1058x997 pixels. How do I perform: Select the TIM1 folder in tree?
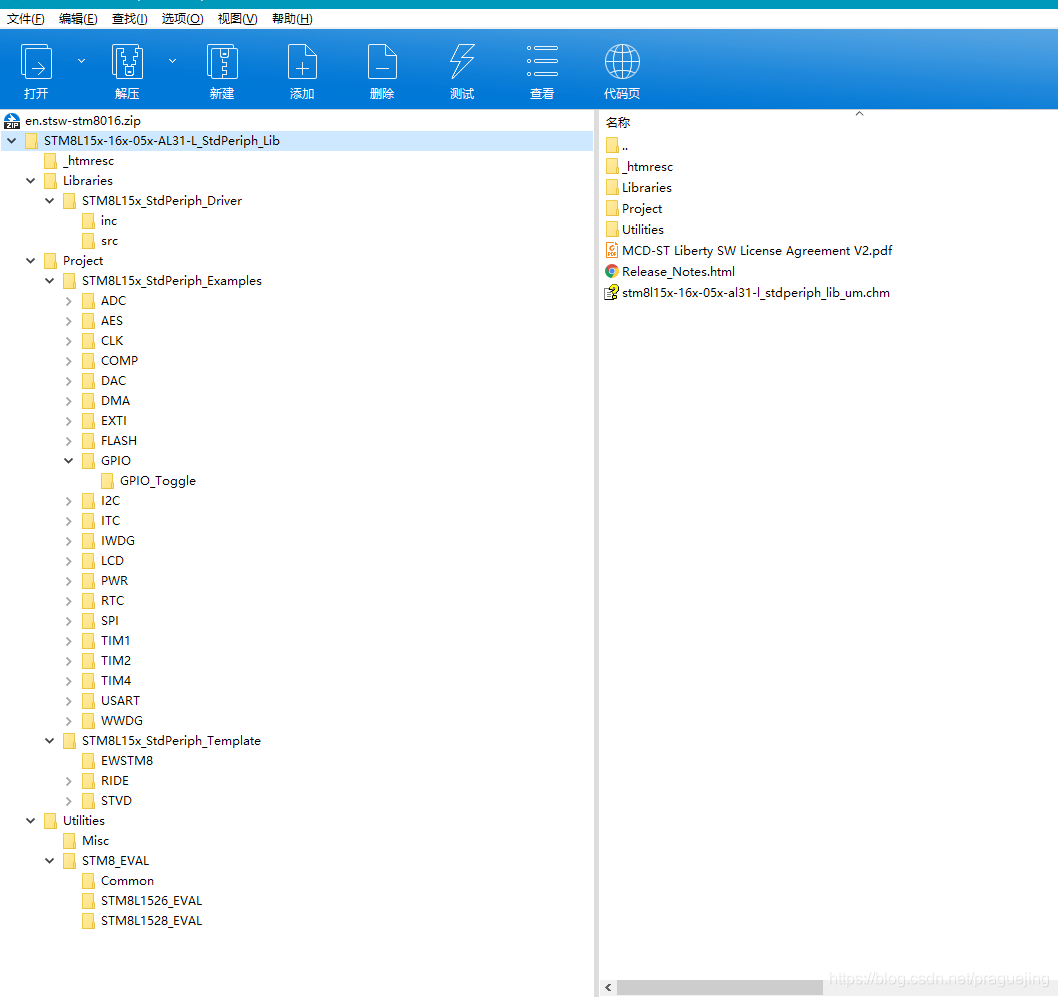coord(115,641)
